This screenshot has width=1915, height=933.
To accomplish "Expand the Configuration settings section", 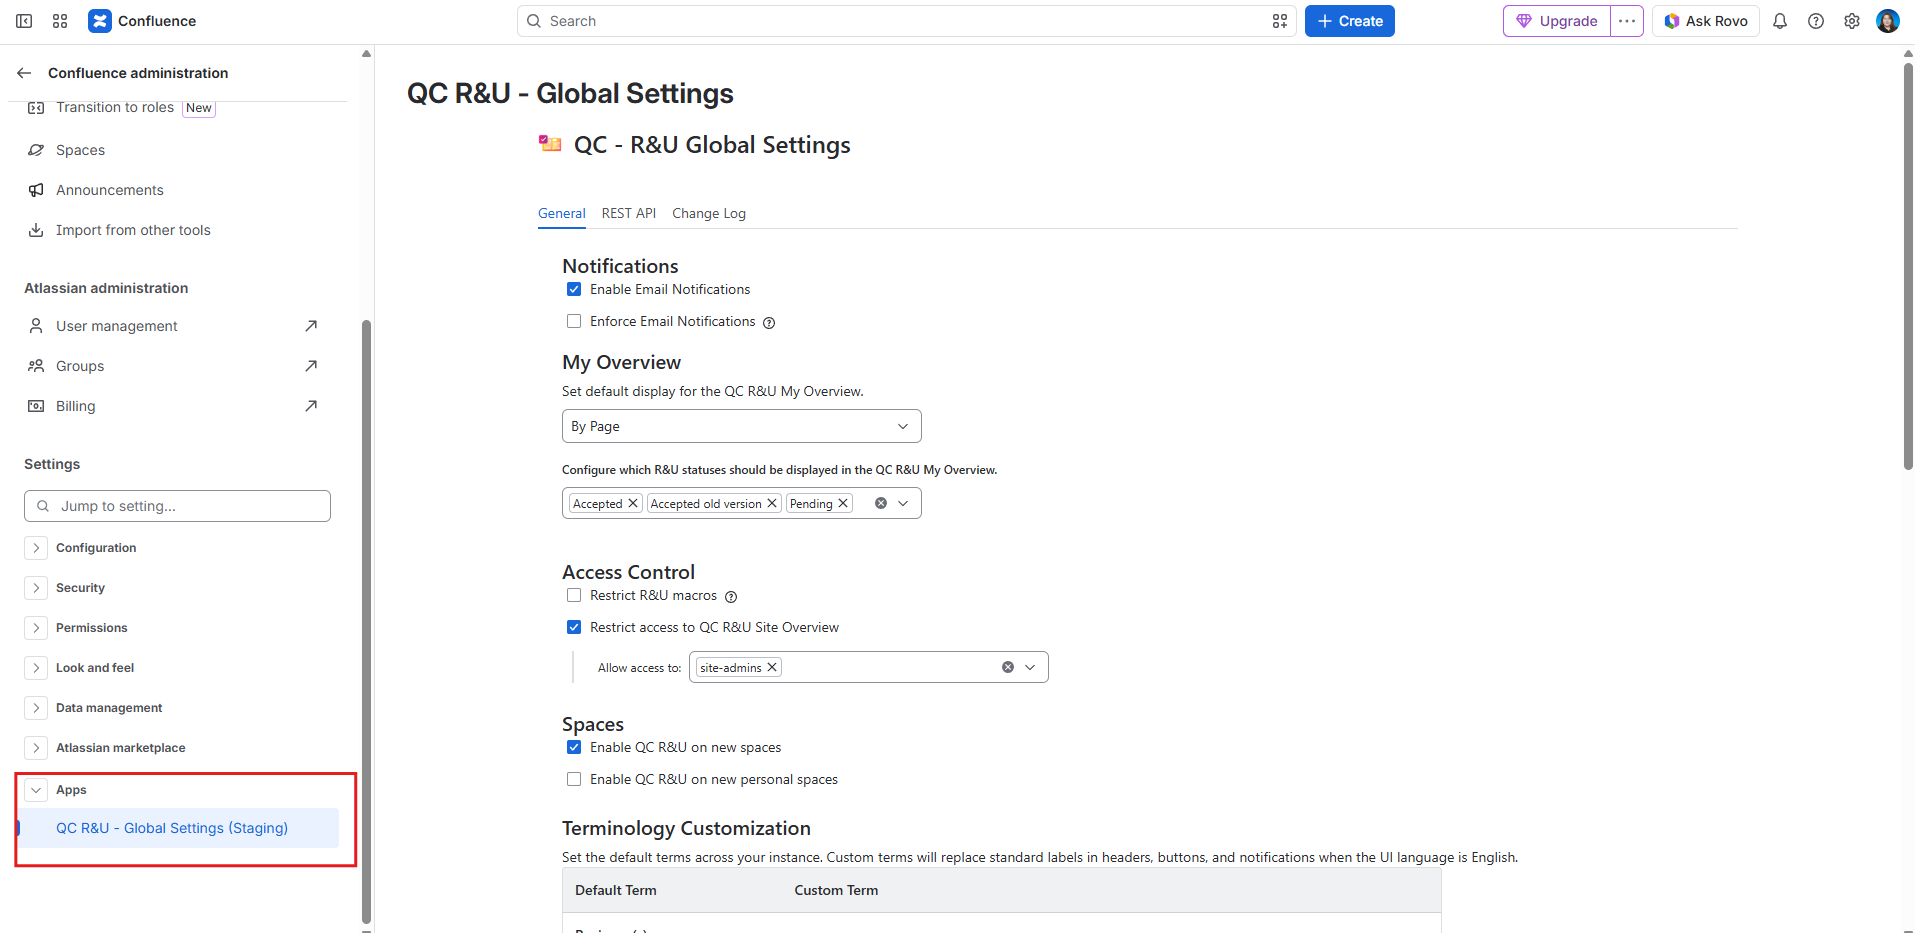I will click(x=36, y=548).
